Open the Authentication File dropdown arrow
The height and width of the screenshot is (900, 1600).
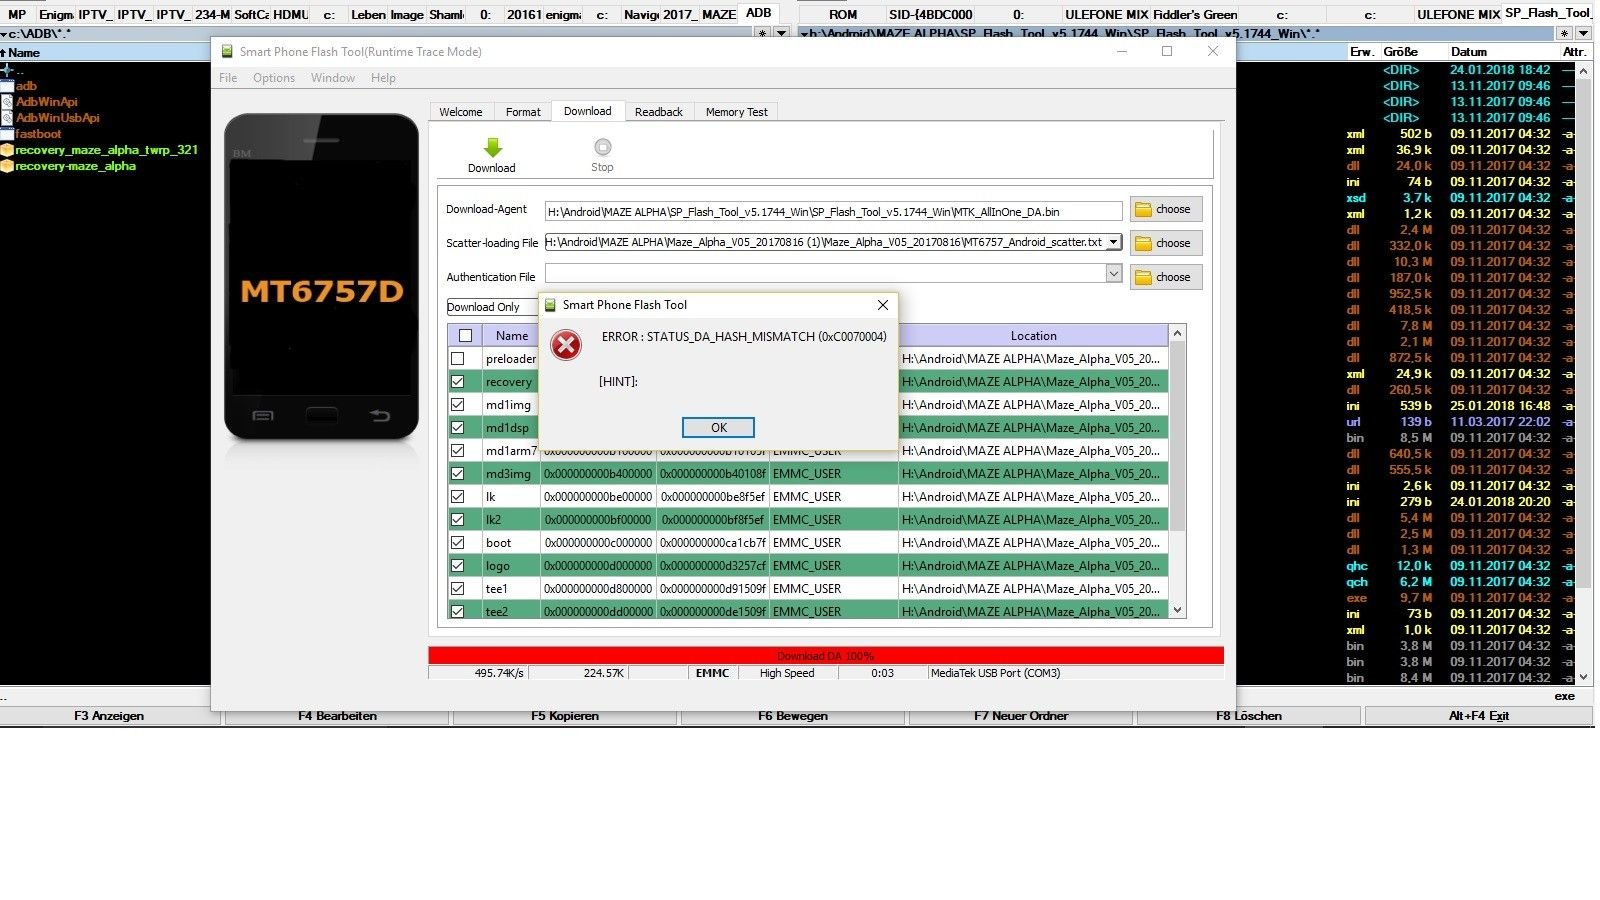pos(1114,273)
